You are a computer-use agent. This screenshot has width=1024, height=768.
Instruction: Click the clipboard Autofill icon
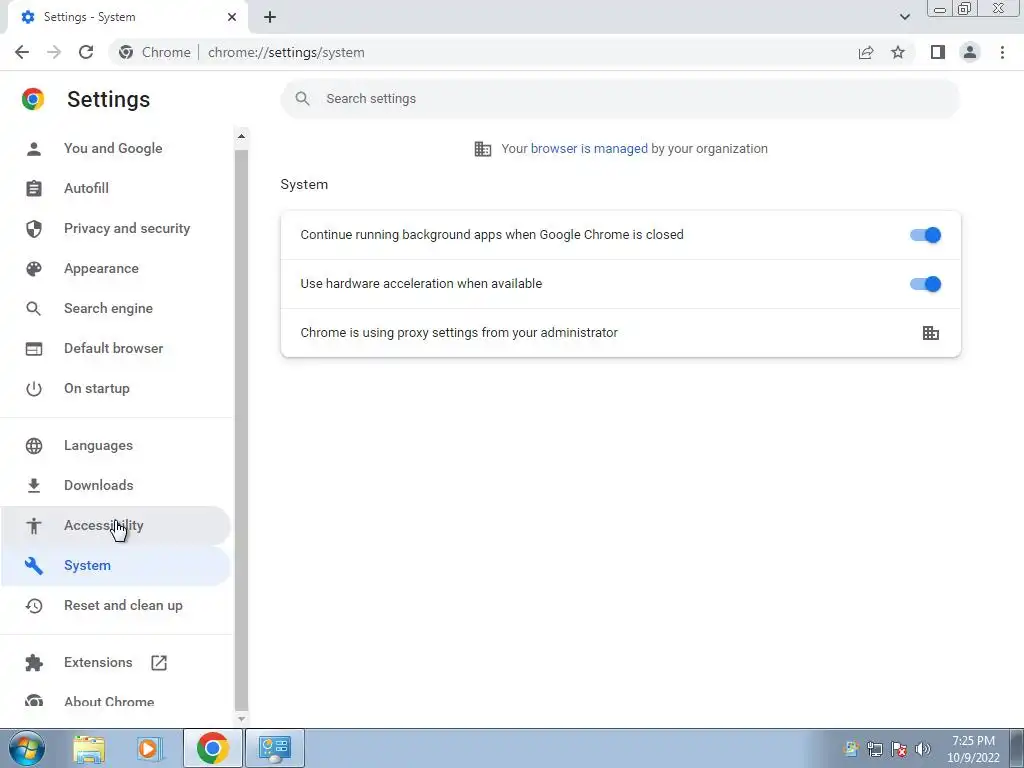click(34, 189)
